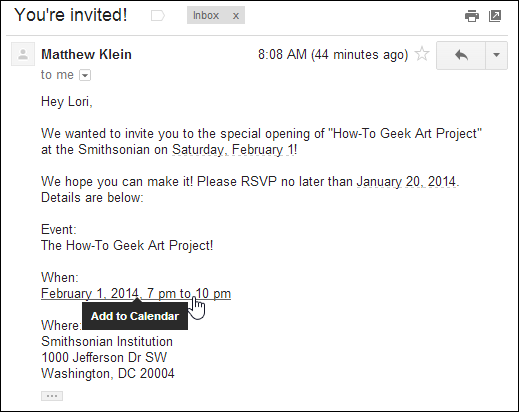Click the 'Saturday, February 1' date link
This screenshot has width=519, height=412.
tap(233, 150)
